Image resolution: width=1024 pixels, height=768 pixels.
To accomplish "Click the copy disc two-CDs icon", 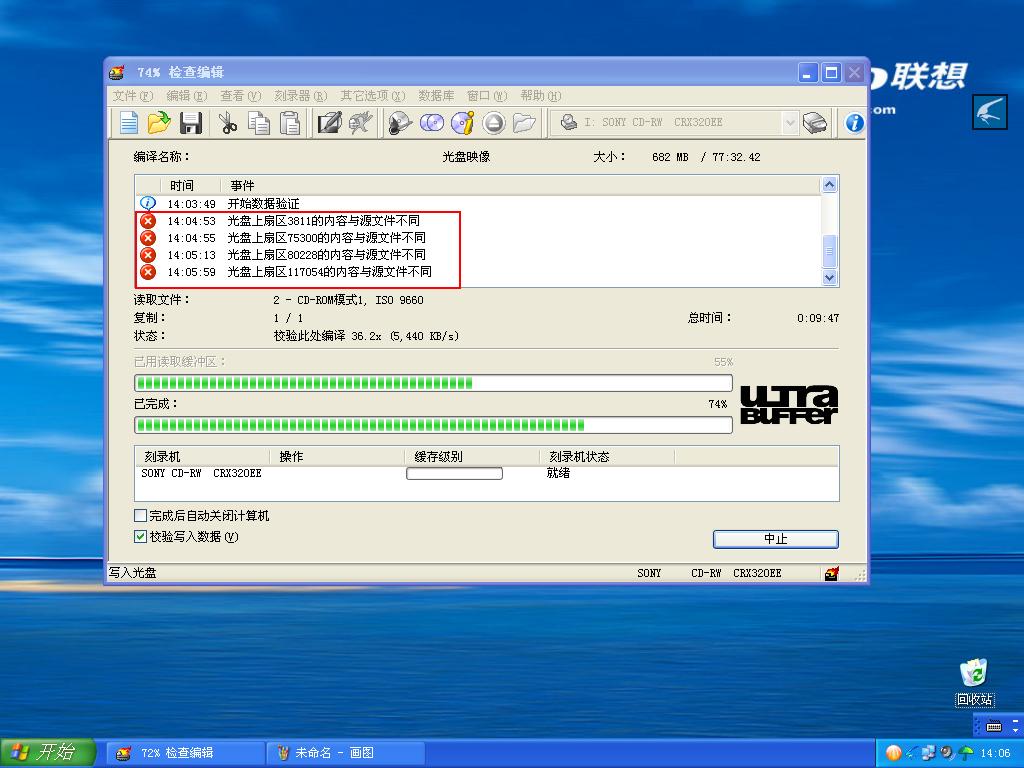I will 432,122.
